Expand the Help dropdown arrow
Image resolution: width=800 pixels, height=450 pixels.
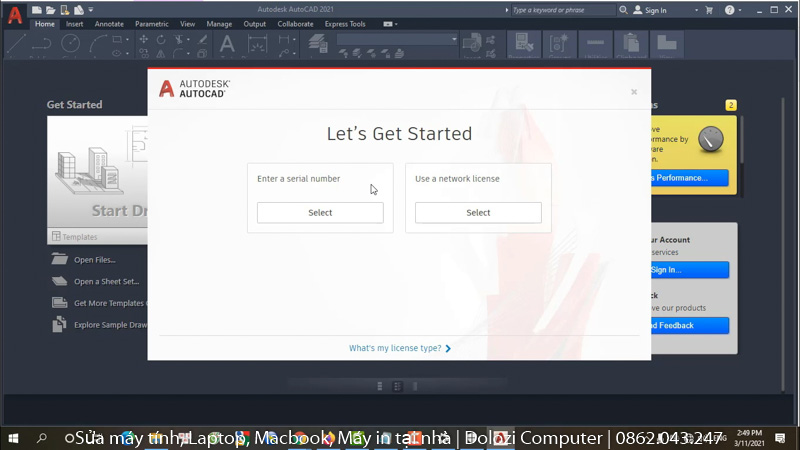point(740,10)
